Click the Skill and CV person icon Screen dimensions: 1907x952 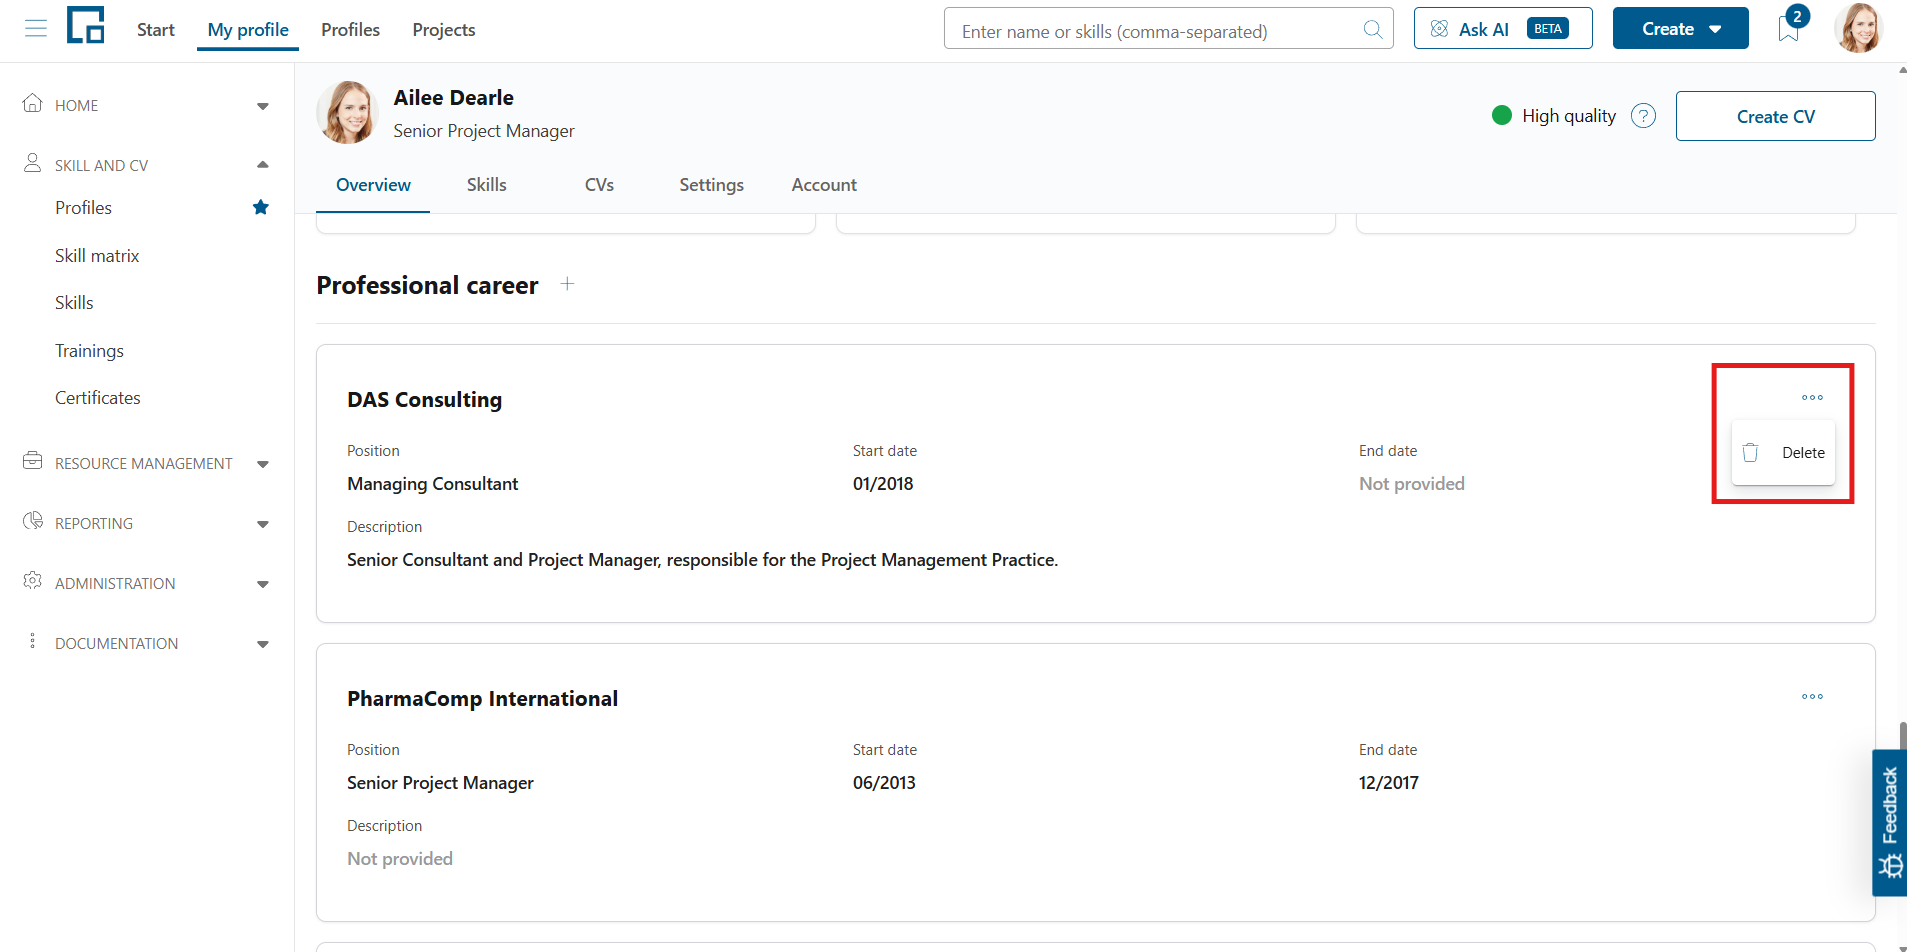tap(33, 163)
